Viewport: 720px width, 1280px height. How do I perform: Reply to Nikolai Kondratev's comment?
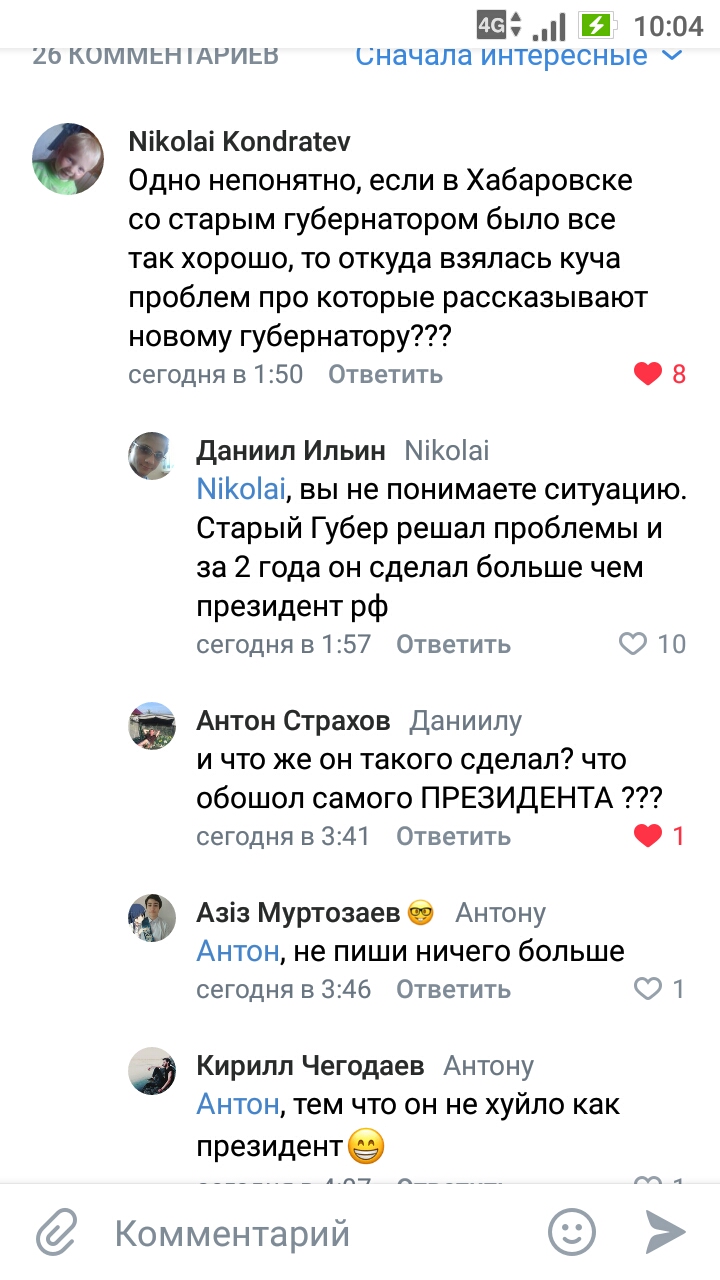click(385, 374)
